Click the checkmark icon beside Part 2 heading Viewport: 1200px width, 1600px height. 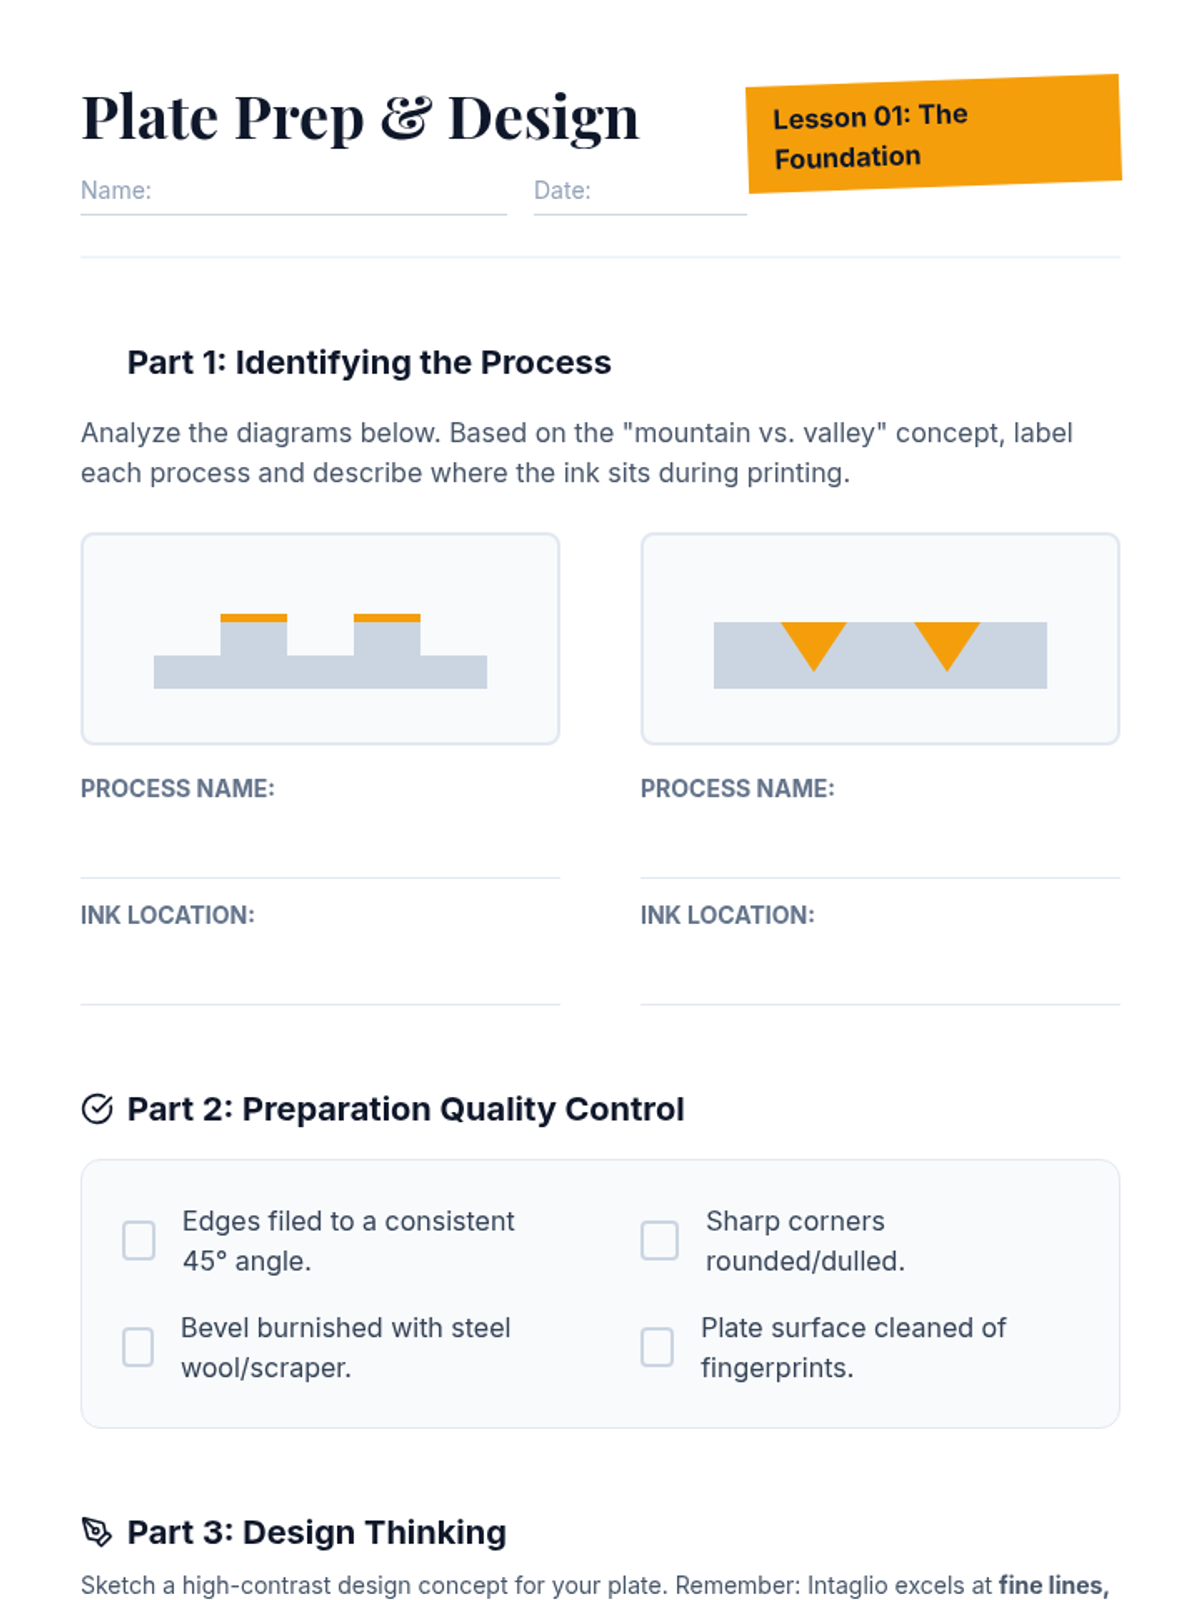(97, 1109)
